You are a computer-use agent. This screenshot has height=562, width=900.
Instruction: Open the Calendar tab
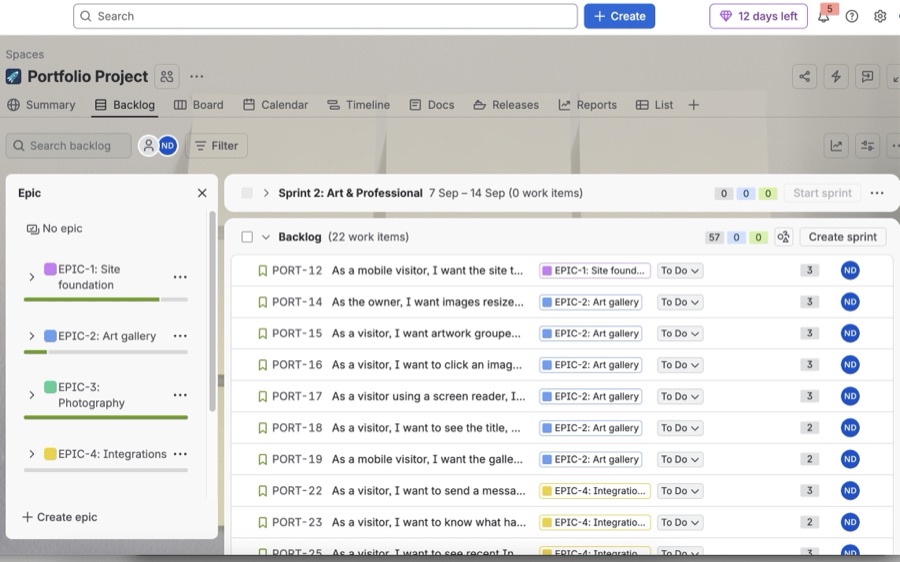coord(276,105)
